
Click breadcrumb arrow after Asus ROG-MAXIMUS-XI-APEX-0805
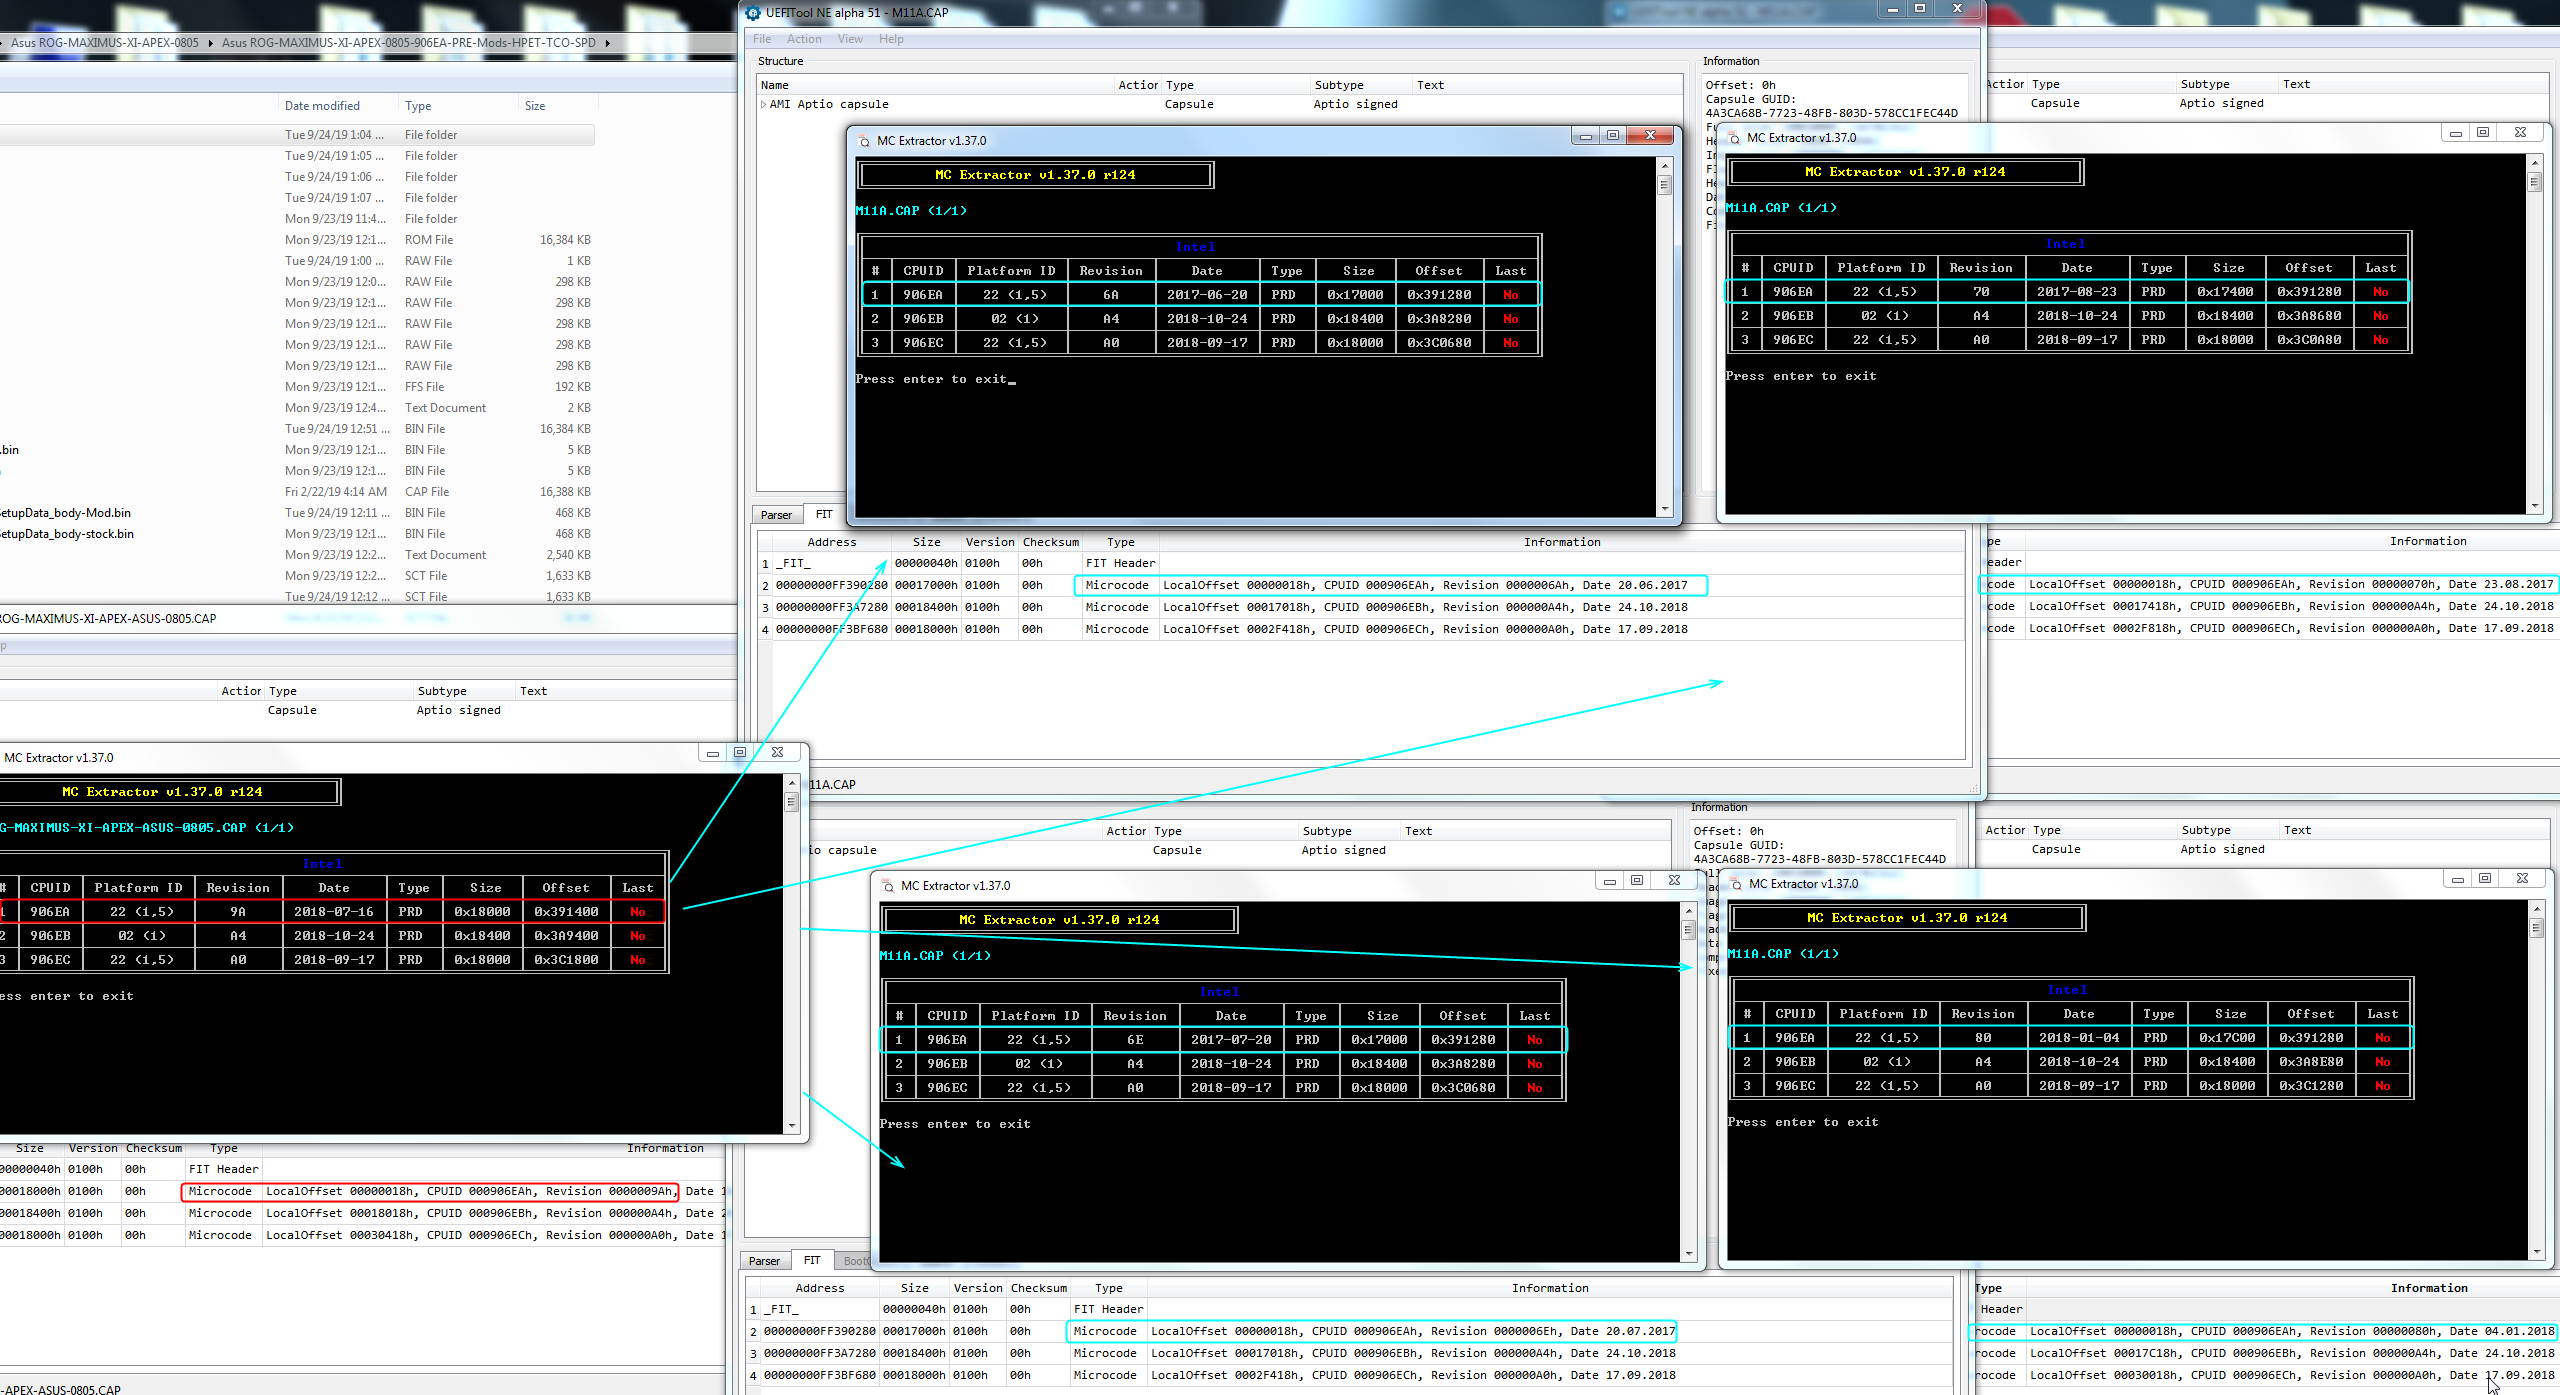click(x=210, y=43)
